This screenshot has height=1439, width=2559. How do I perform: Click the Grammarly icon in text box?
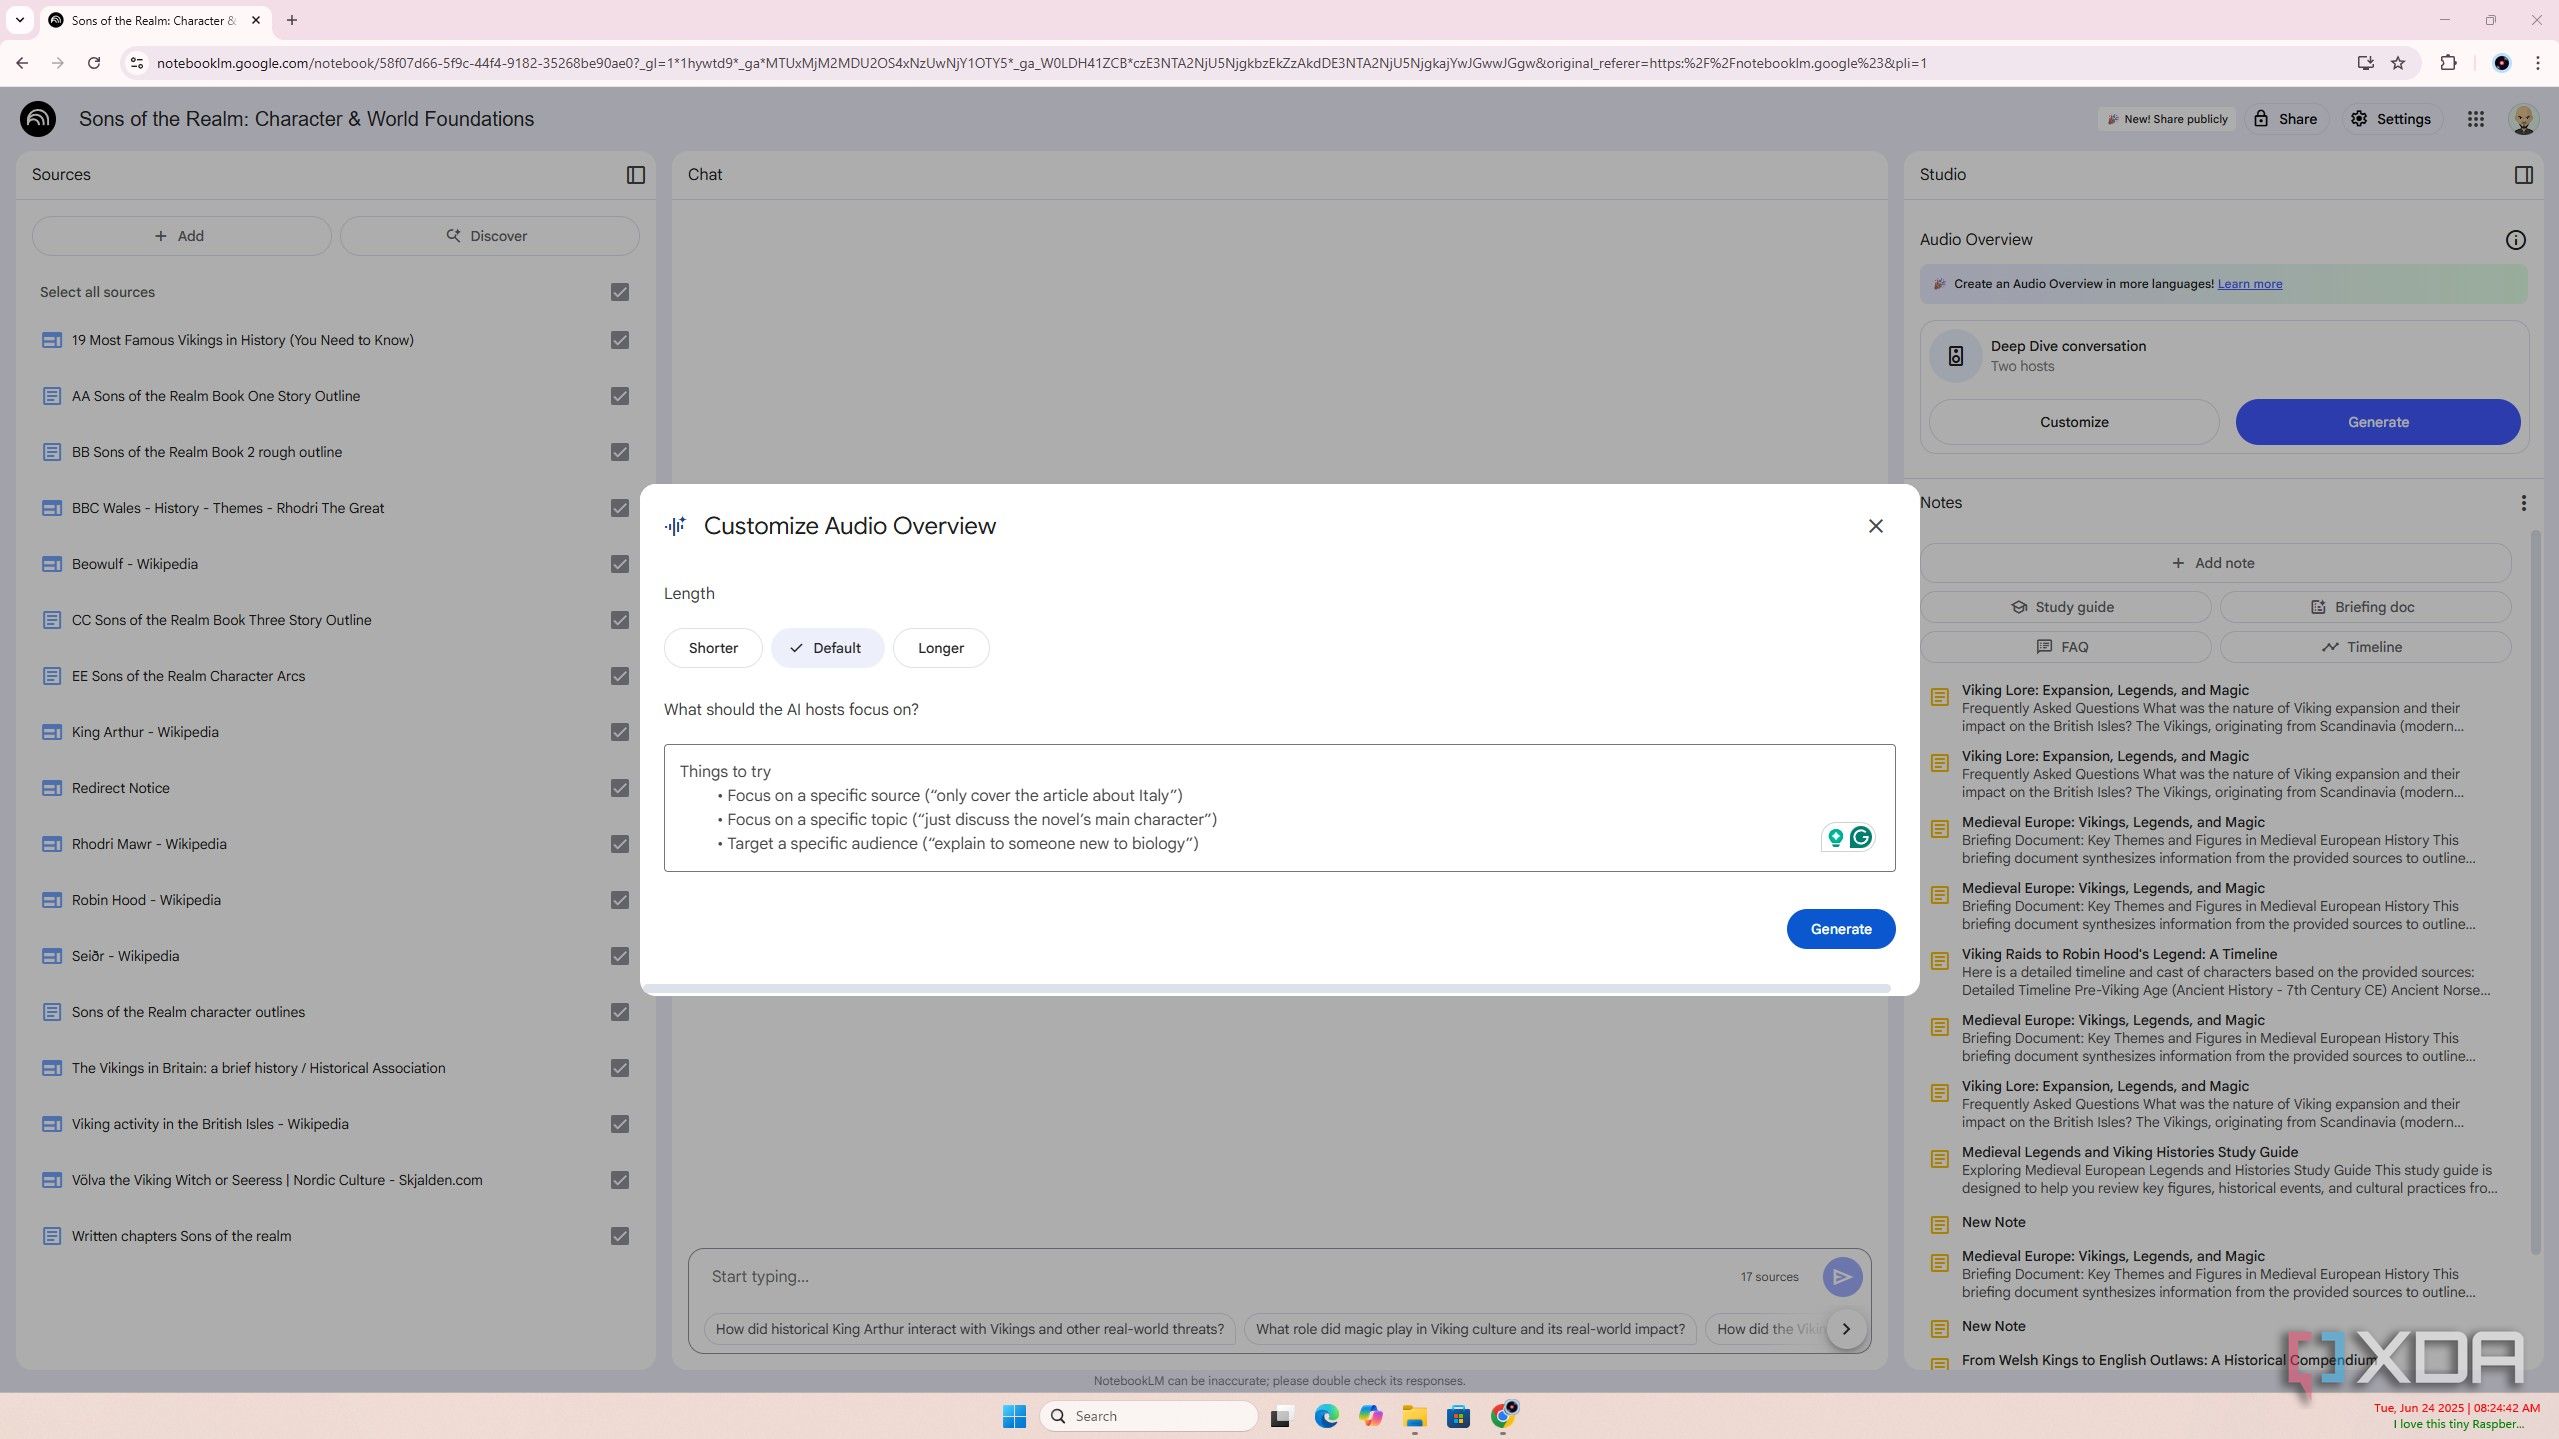pos(1860,837)
